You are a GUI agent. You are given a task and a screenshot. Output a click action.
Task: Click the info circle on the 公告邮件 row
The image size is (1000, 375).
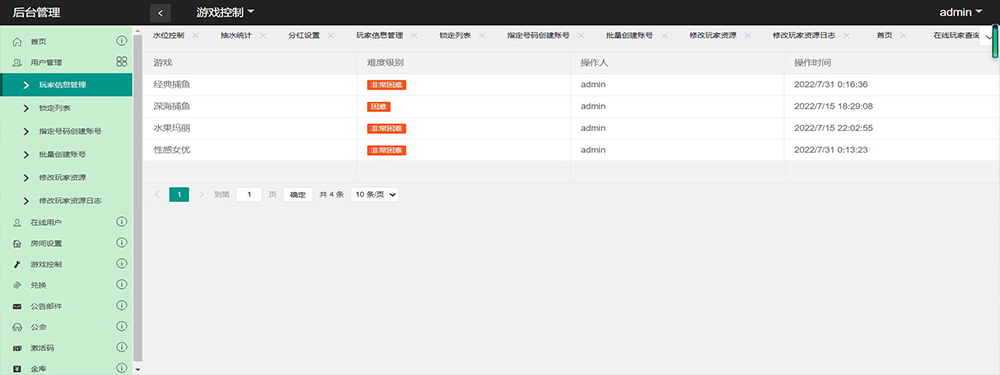[121, 305]
